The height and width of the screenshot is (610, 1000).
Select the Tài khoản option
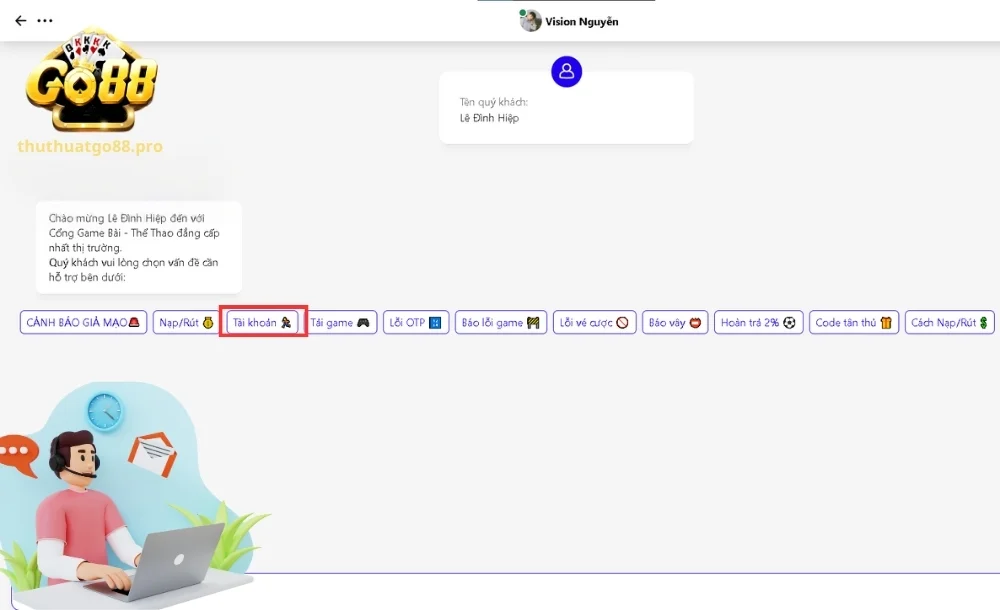pos(263,323)
